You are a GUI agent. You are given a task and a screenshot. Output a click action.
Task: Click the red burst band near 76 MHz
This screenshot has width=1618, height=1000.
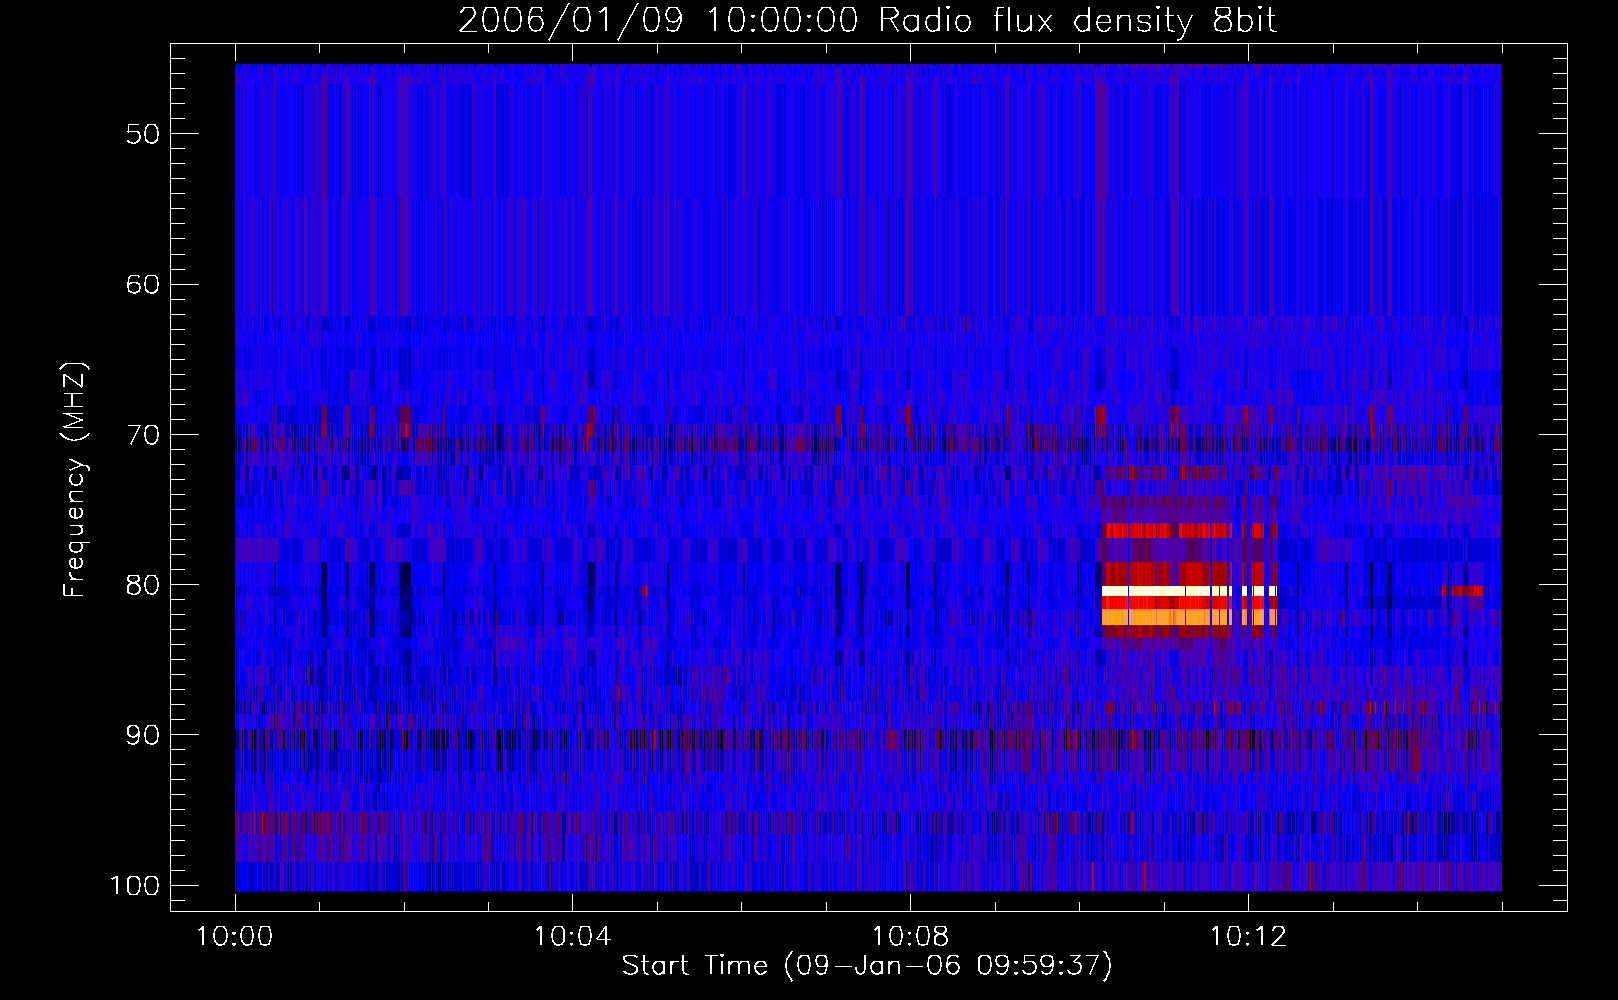point(1189,530)
